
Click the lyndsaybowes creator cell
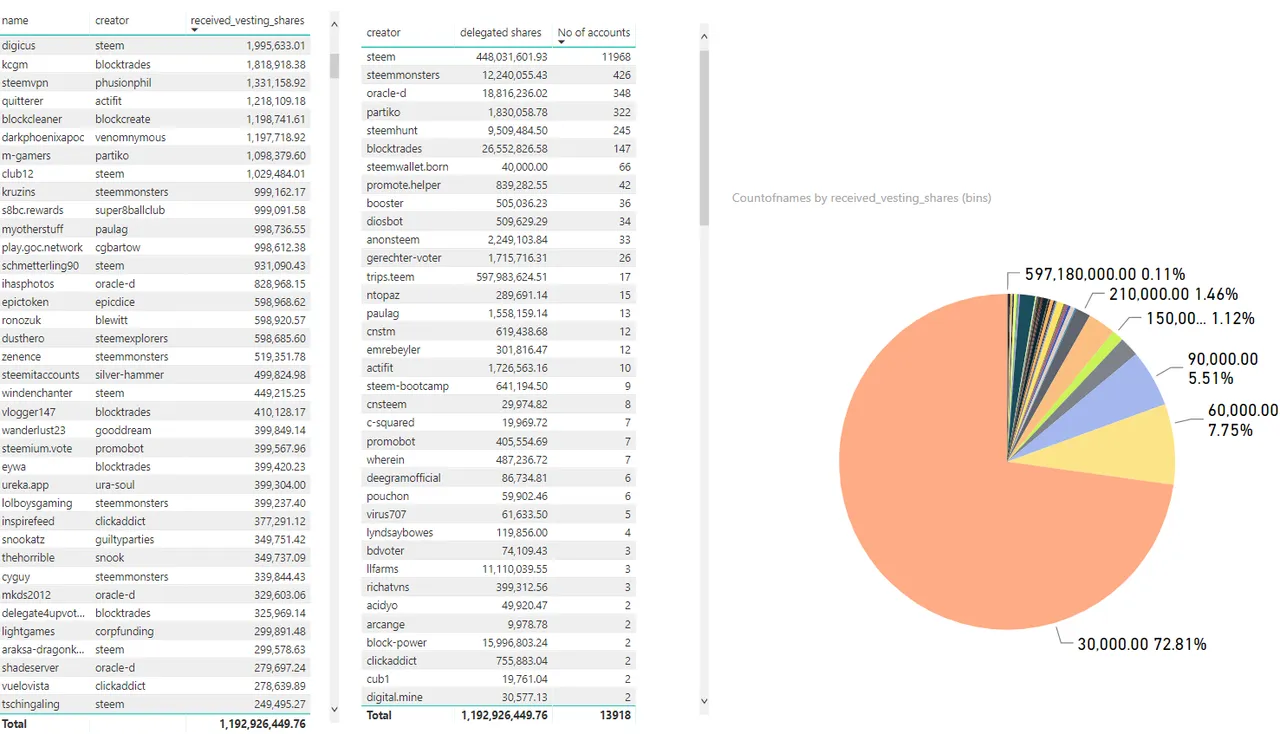click(400, 533)
